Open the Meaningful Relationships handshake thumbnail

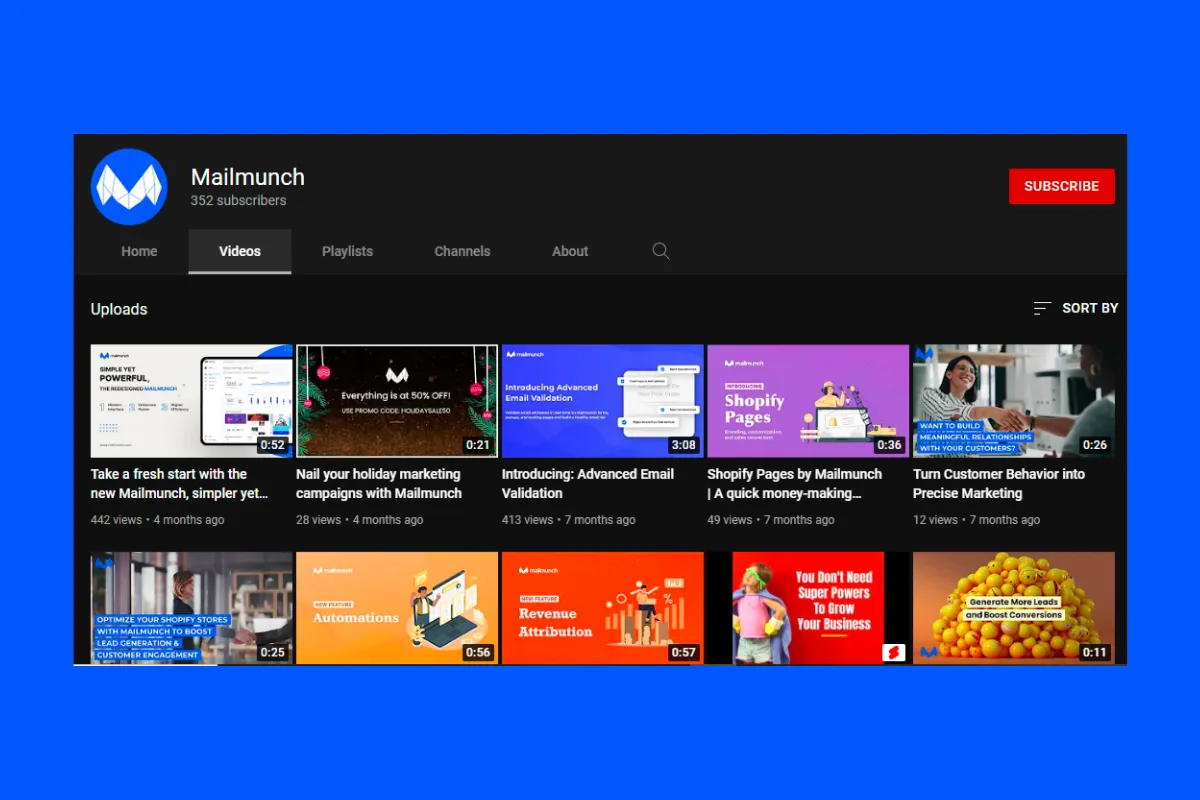(1014, 401)
